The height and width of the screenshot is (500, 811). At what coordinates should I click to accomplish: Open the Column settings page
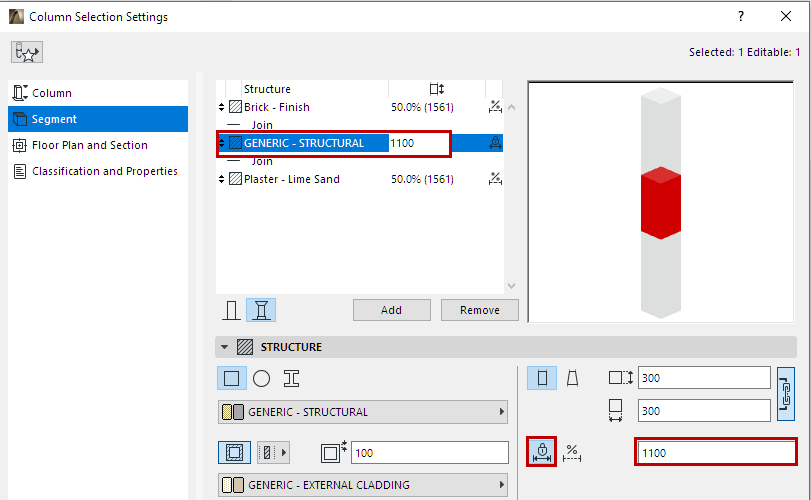click(x=98, y=93)
